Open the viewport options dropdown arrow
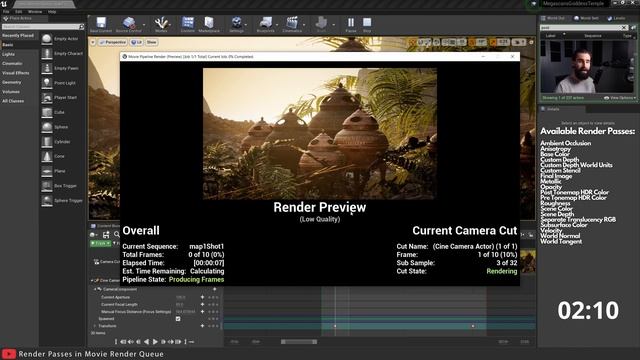This screenshot has width=640, height=360. tap(93, 42)
